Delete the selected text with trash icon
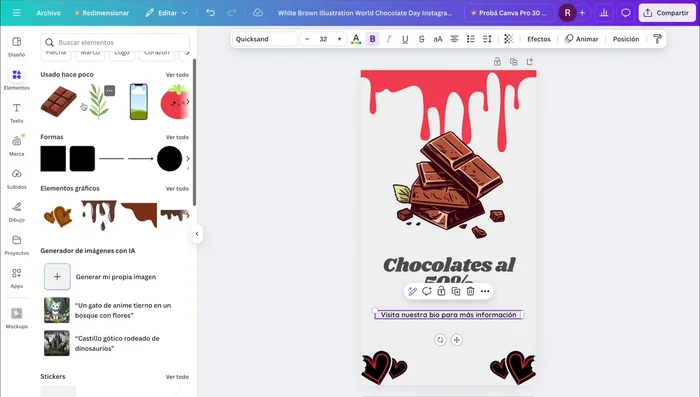Screen dimensions: 700x397 [470, 291]
